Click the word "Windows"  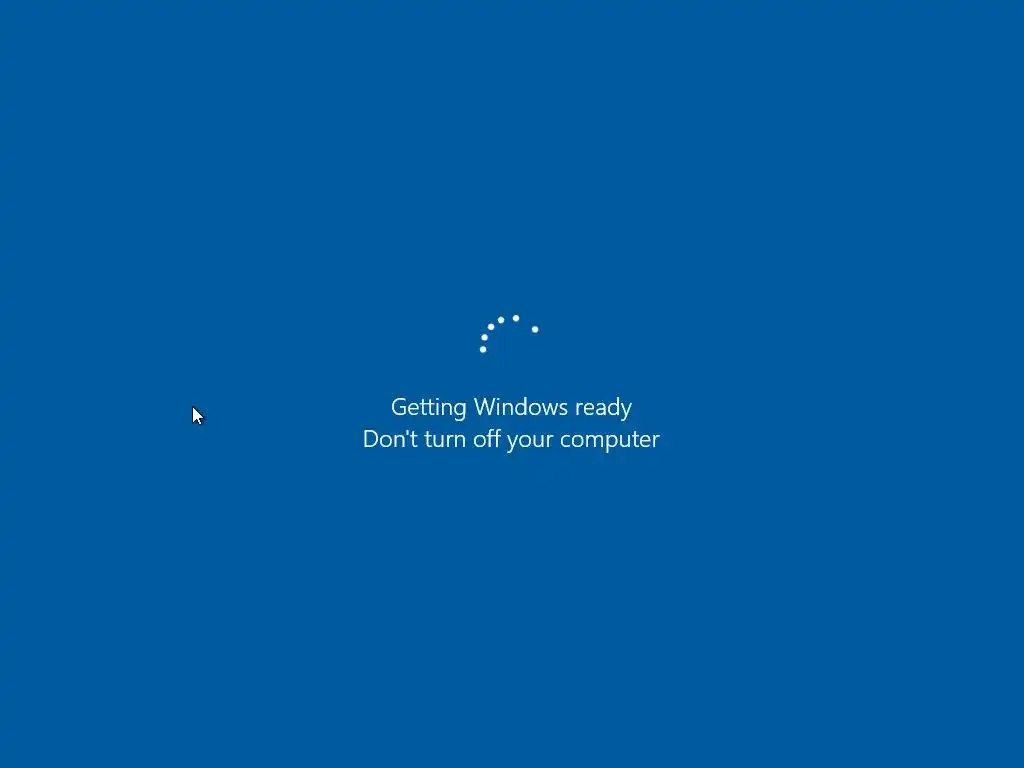(520, 407)
